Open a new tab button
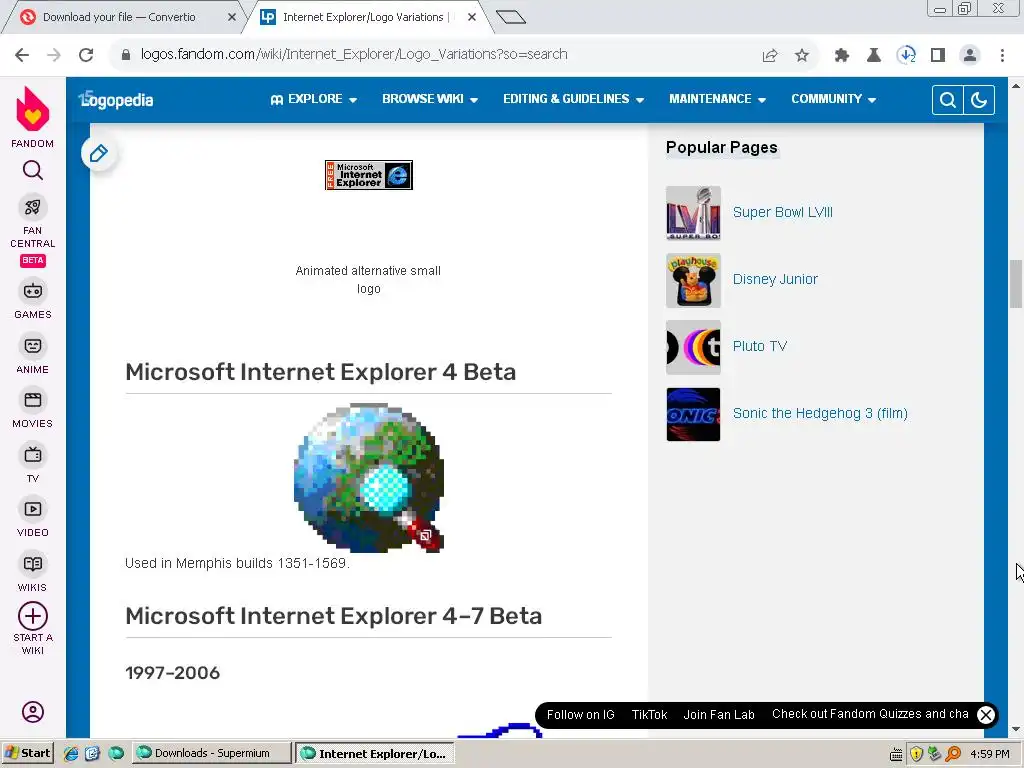Viewport: 1024px width, 768px height. [511, 18]
